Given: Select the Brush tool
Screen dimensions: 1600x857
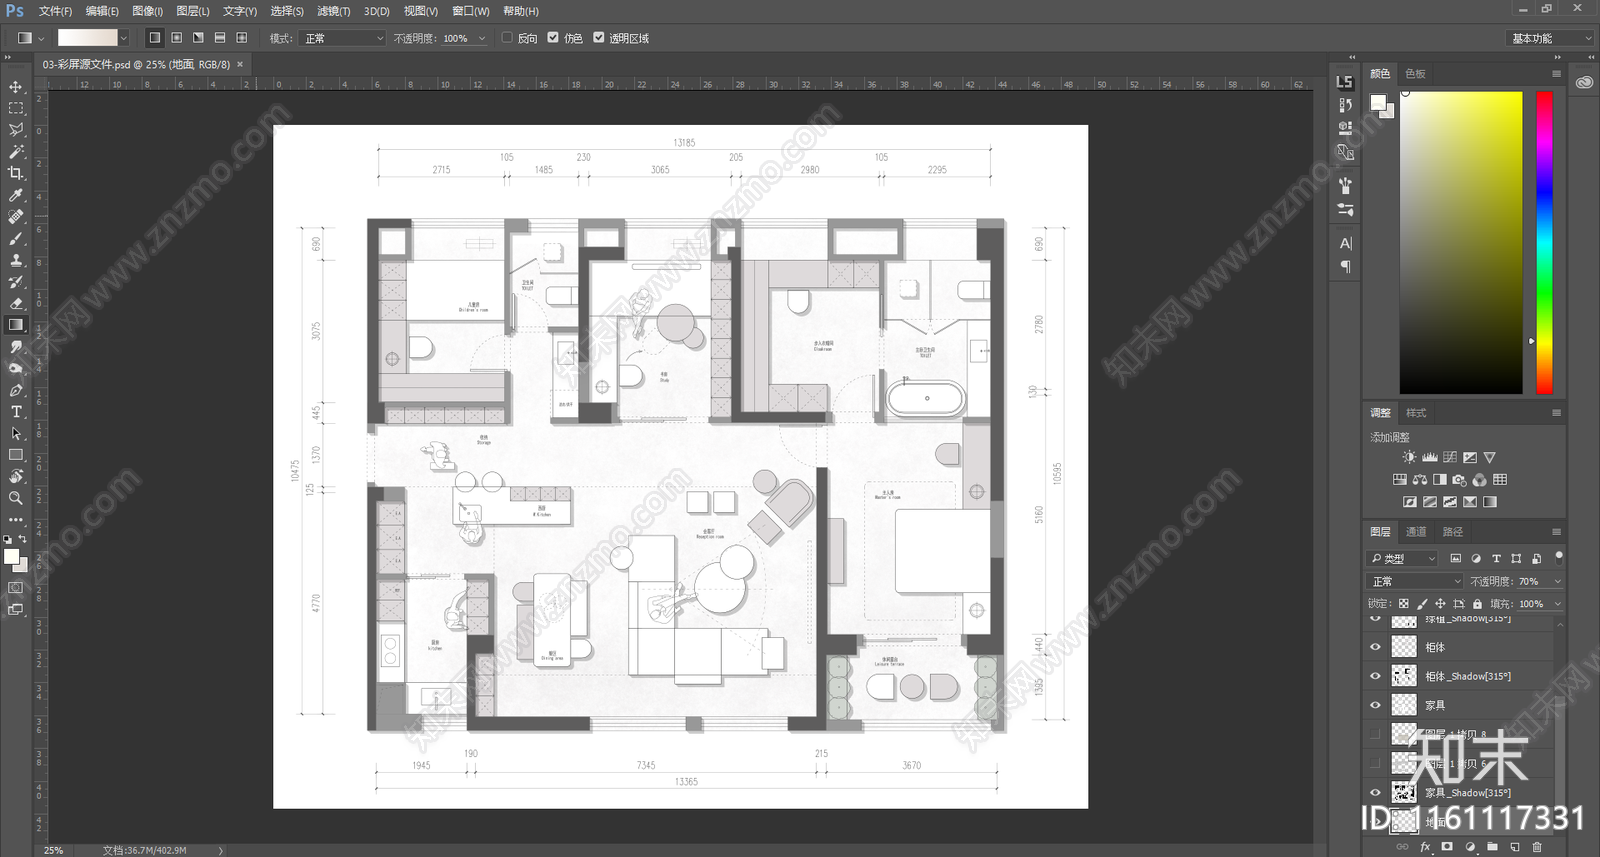Looking at the screenshot, I should (16, 239).
